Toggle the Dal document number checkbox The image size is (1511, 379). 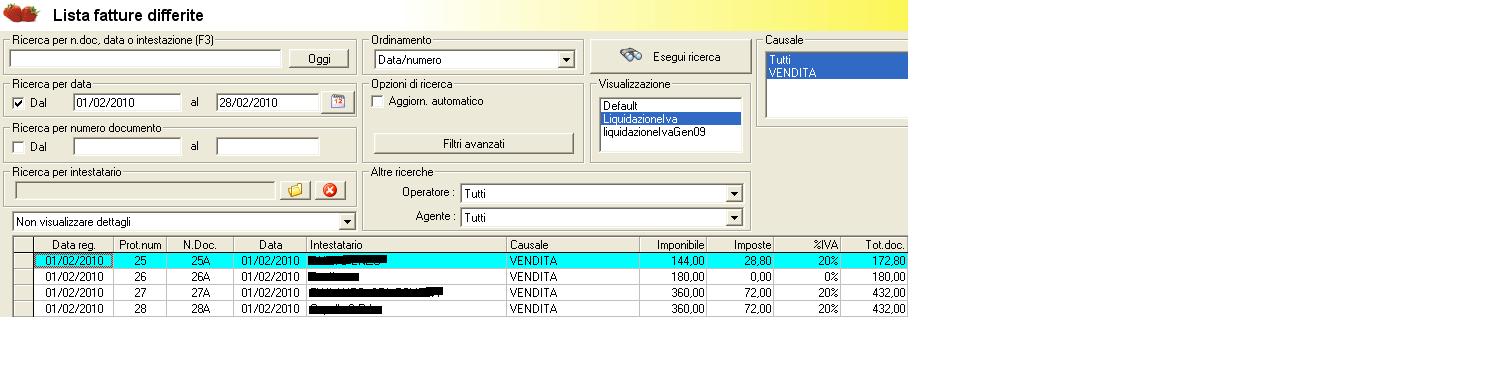tap(18, 147)
